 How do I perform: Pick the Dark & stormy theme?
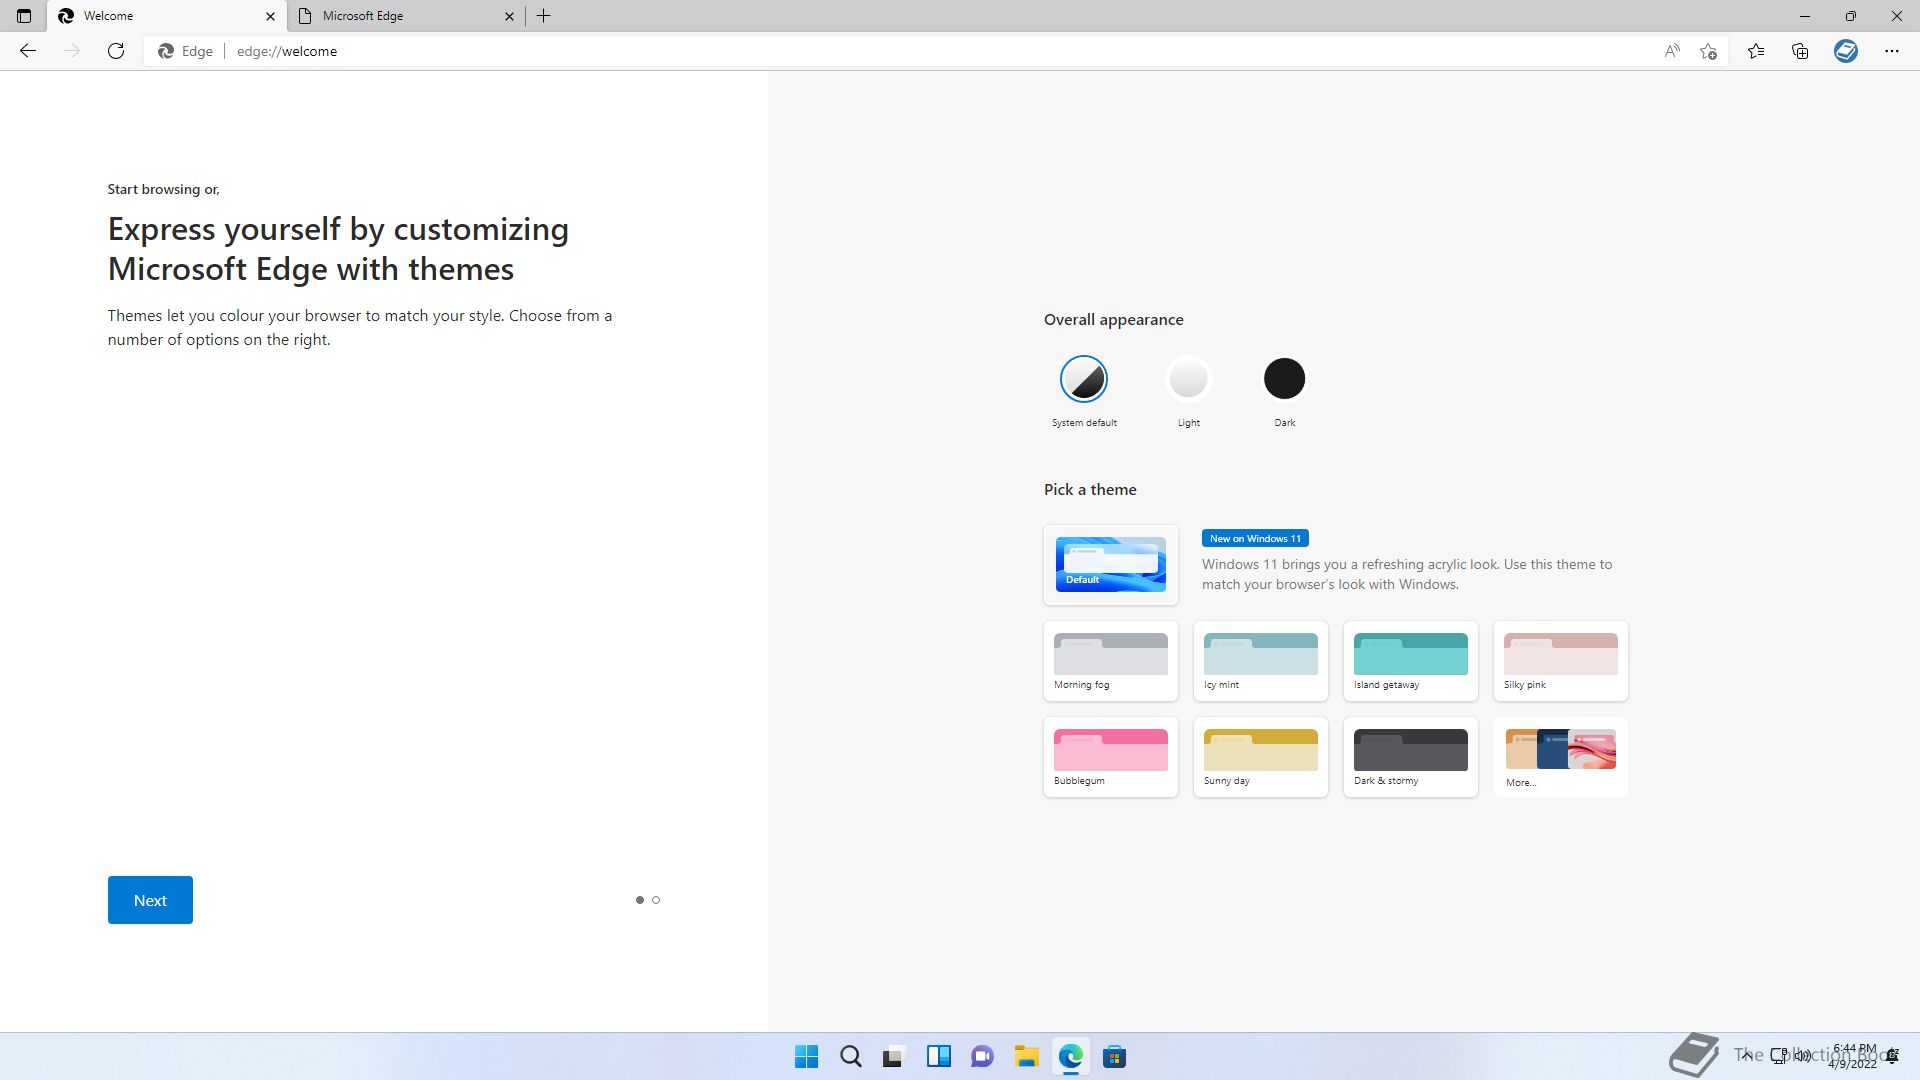[x=1411, y=757]
